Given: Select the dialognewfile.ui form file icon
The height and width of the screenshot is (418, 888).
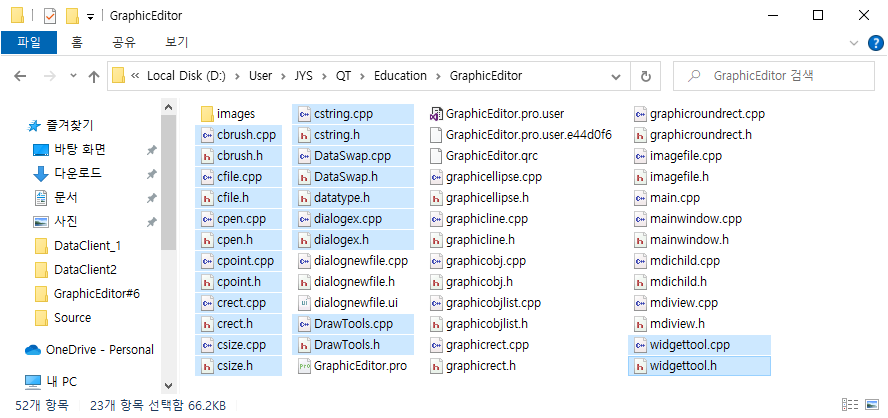Looking at the screenshot, I should pyautogui.click(x=304, y=303).
